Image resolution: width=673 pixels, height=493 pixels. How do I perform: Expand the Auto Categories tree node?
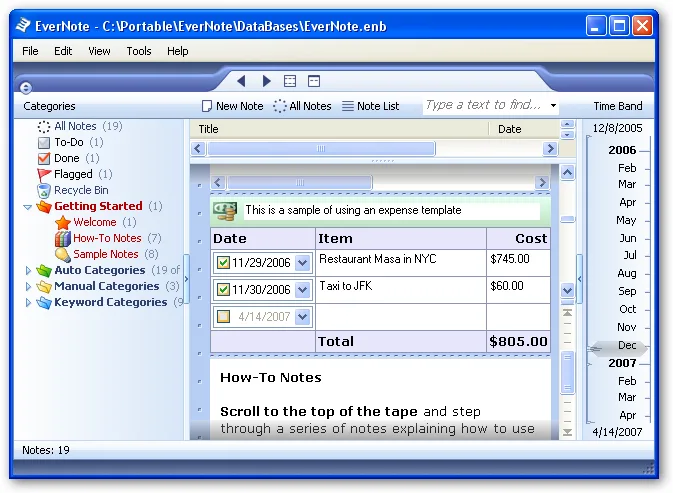[28, 270]
